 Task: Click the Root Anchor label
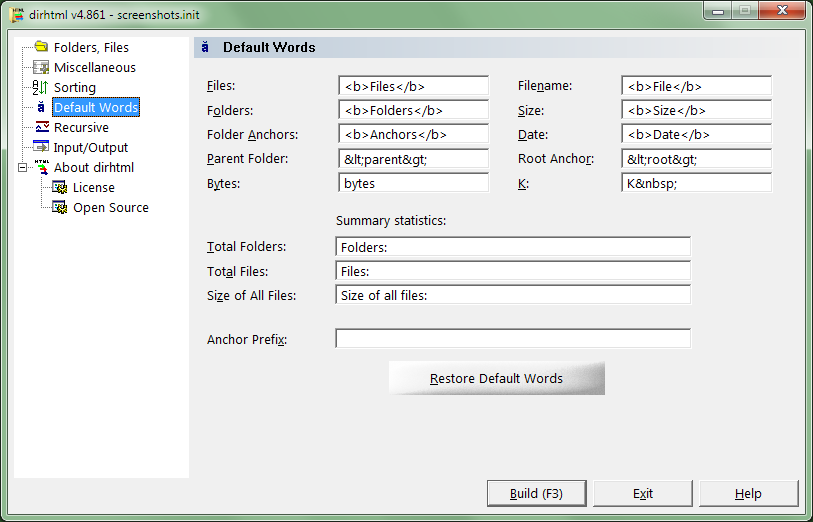point(556,159)
